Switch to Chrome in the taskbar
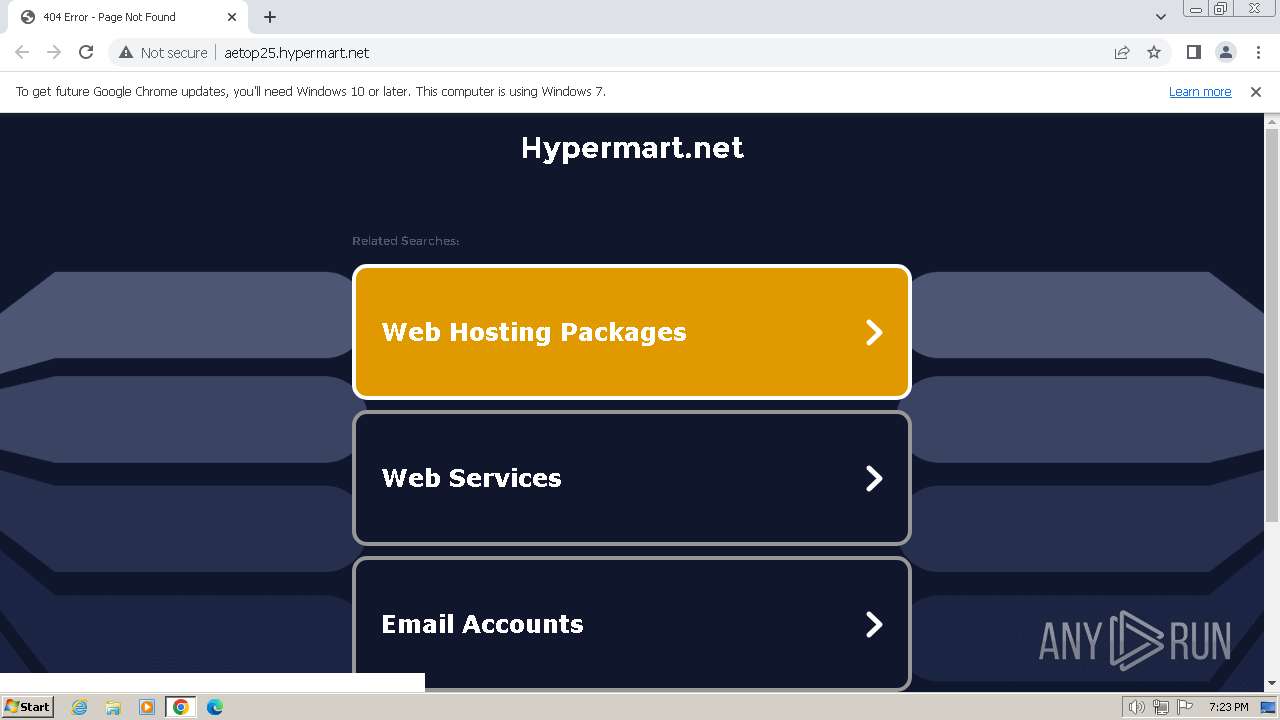Image resolution: width=1280 pixels, height=720 pixels. coord(181,707)
